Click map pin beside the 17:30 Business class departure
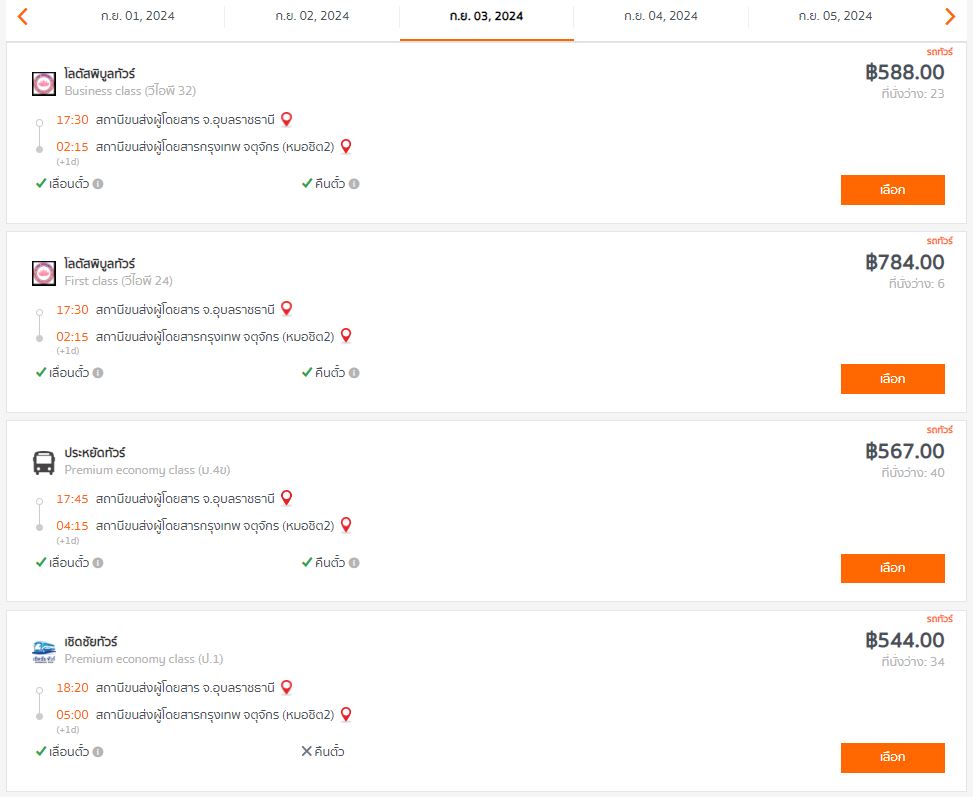Screen dimensions: 973x797 [286, 119]
